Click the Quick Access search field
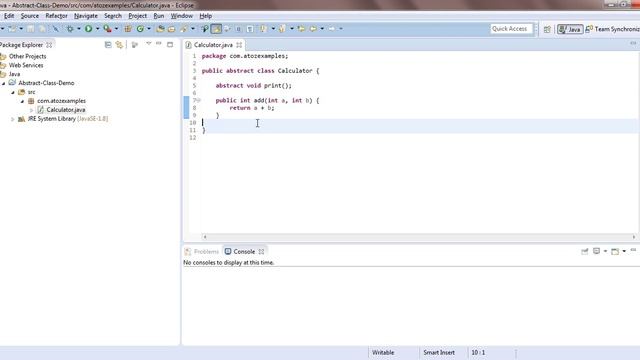Viewport: 640px width, 360px height. pyautogui.click(x=511, y=29)
